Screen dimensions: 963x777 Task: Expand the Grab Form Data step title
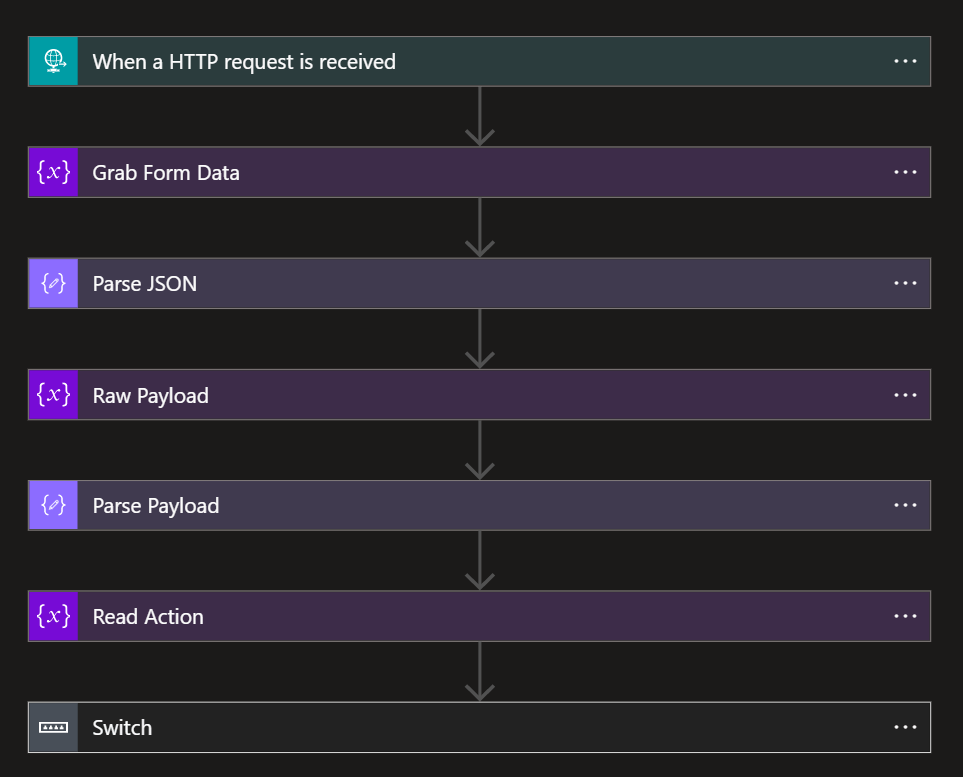tap(166, 173)
